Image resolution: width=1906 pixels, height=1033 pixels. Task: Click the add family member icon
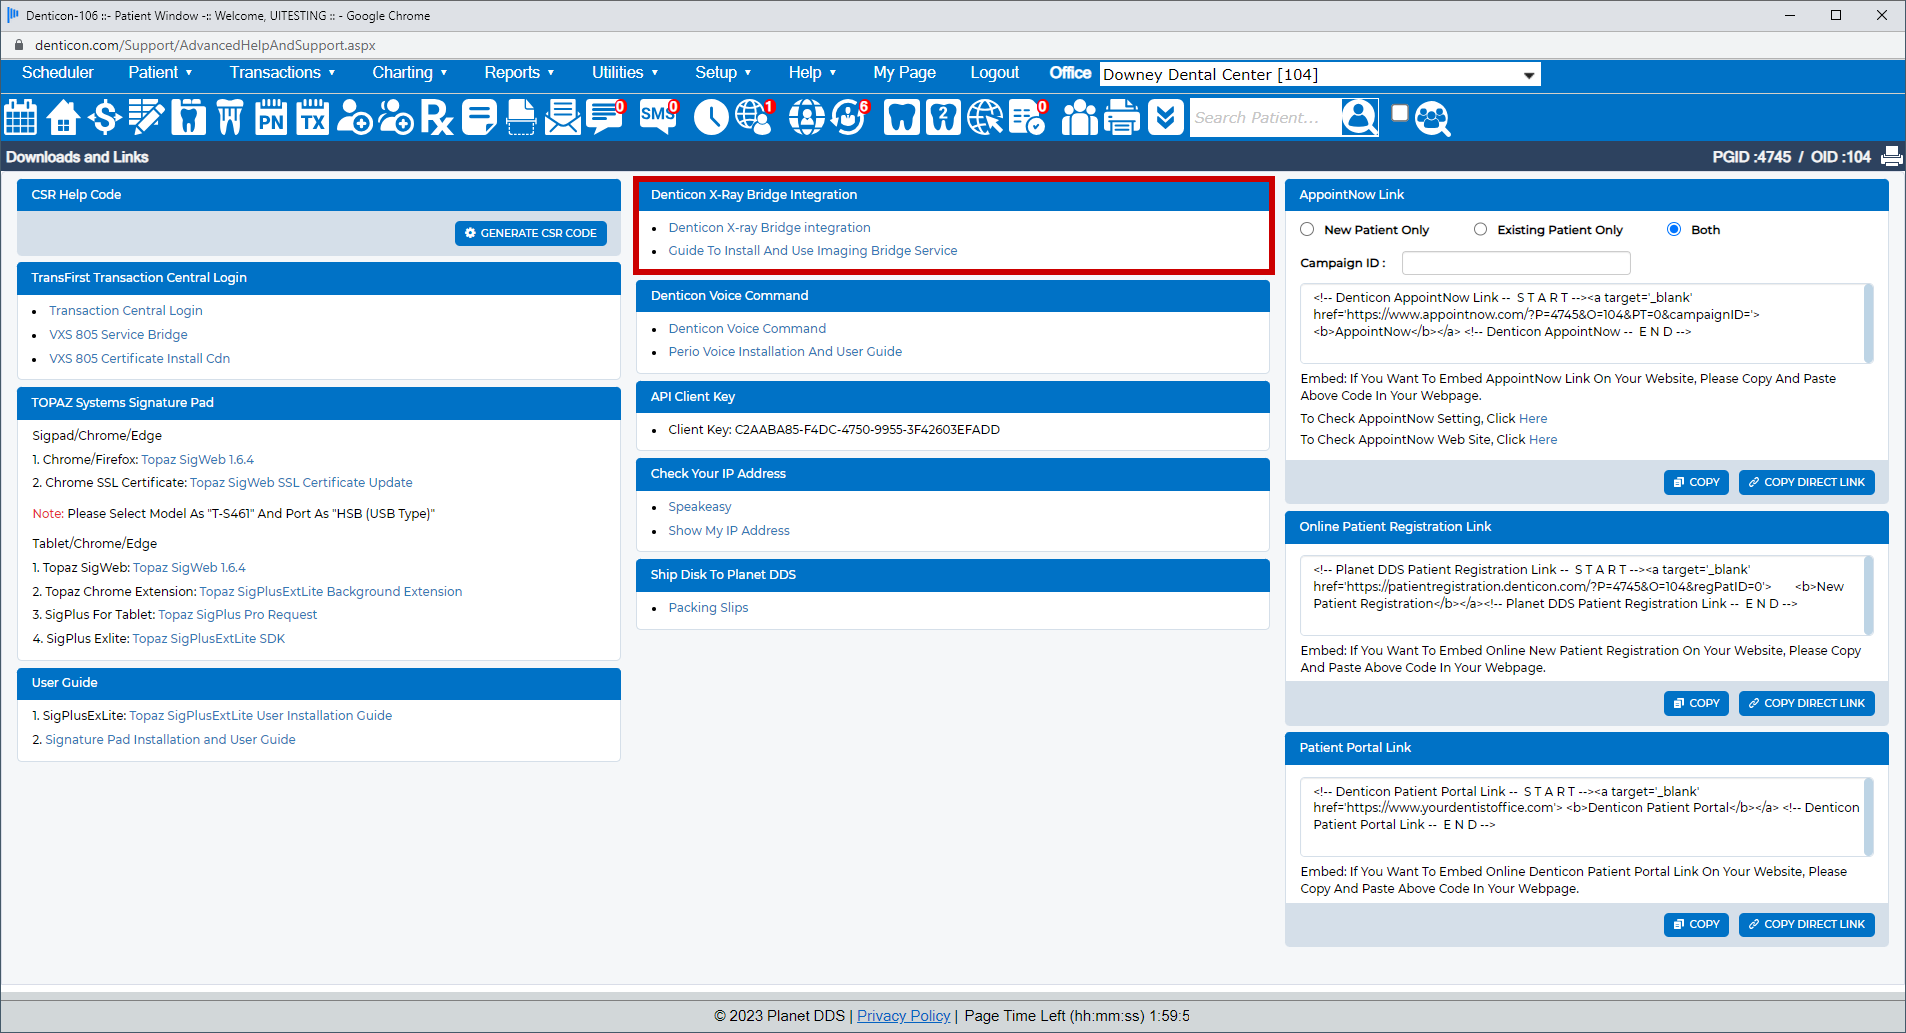pos(396,117)
